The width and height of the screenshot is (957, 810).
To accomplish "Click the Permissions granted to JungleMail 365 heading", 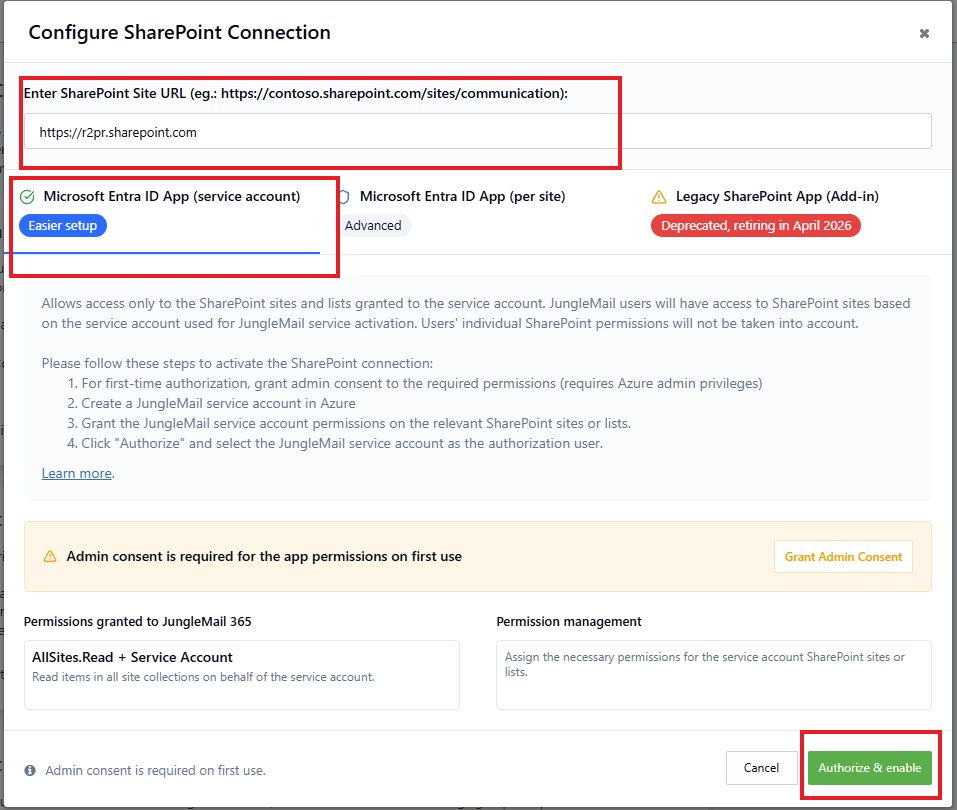I will (137, 621).
